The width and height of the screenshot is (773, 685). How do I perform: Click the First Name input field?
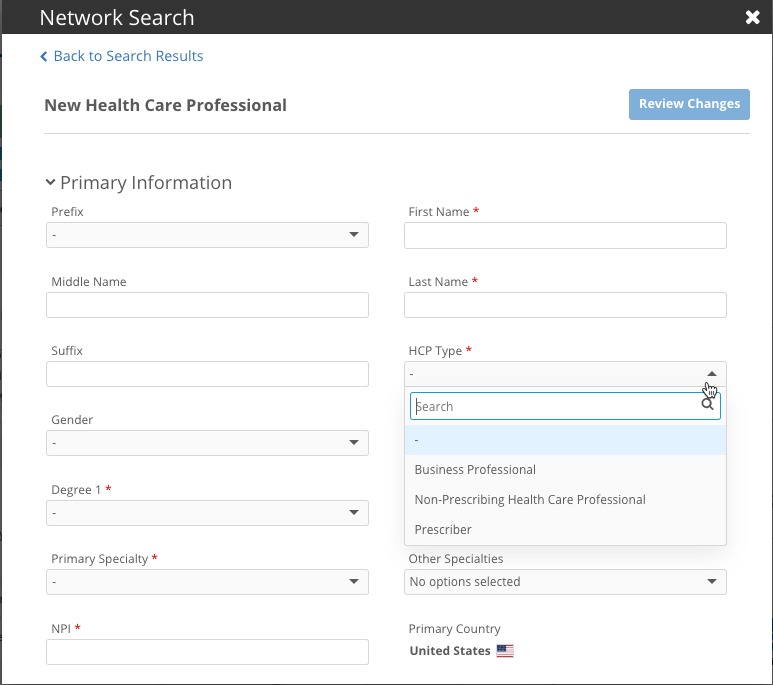(565, 235)
